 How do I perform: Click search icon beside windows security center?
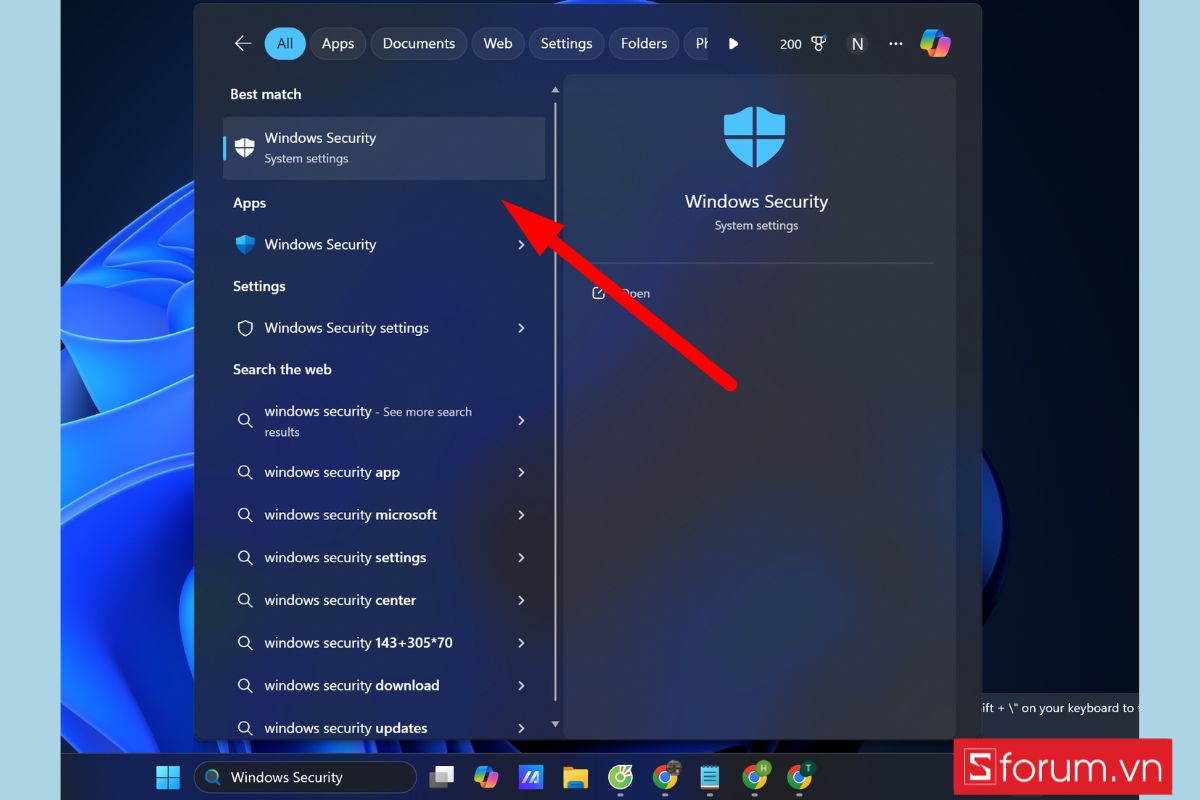(x=245, y=600)
